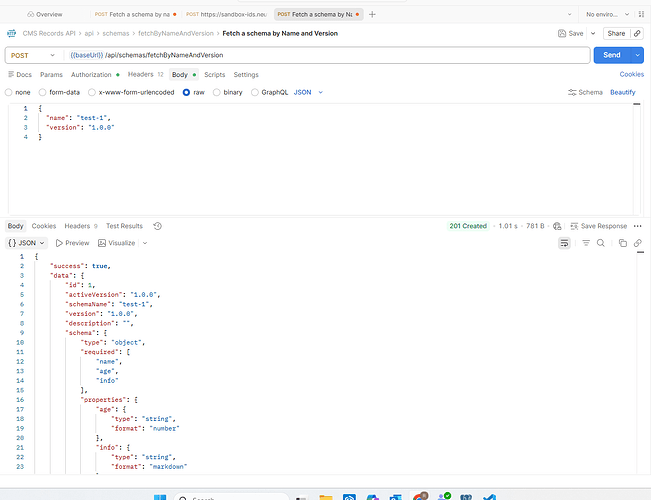The image size is (651, 500).
Task: Switch to the response Cookies tab
Action: tap(44, 226)
